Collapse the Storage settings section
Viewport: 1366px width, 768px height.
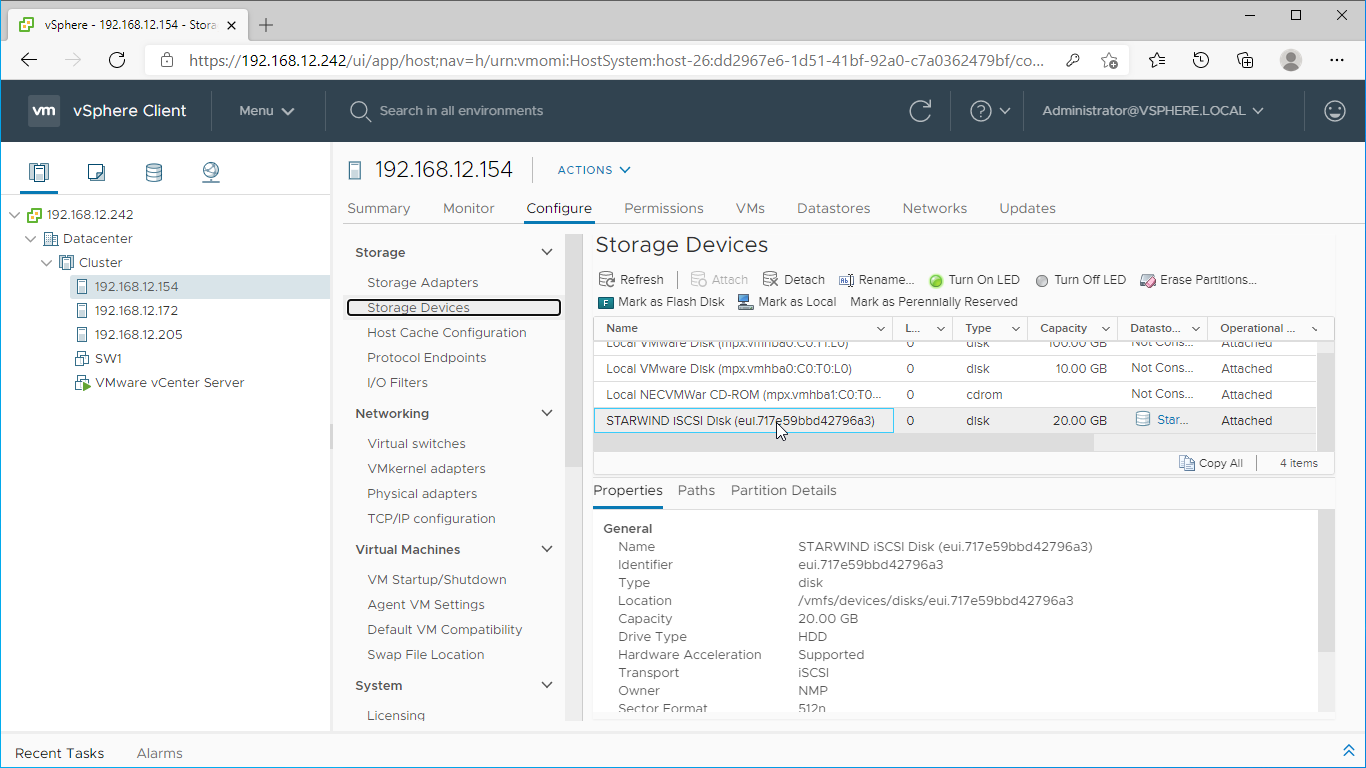547,252
